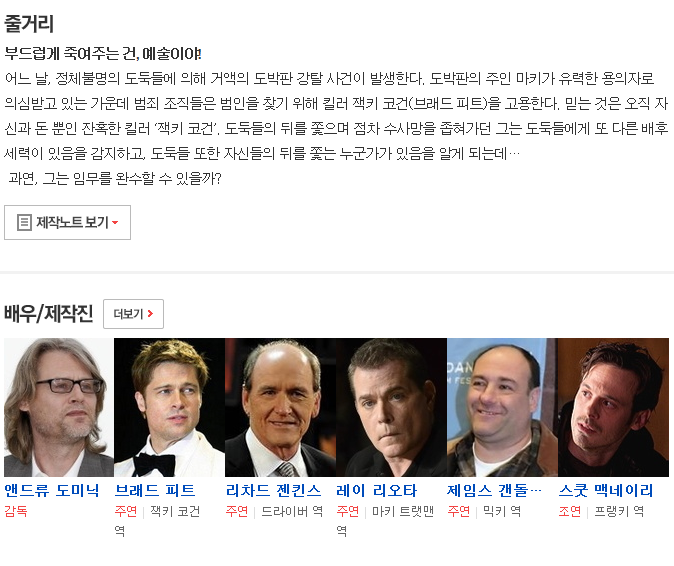The width and height of the screenshot is (674, 566).
Task: Click the 감독 role label under 앤드류 도미닉
Action: (16, 511)
